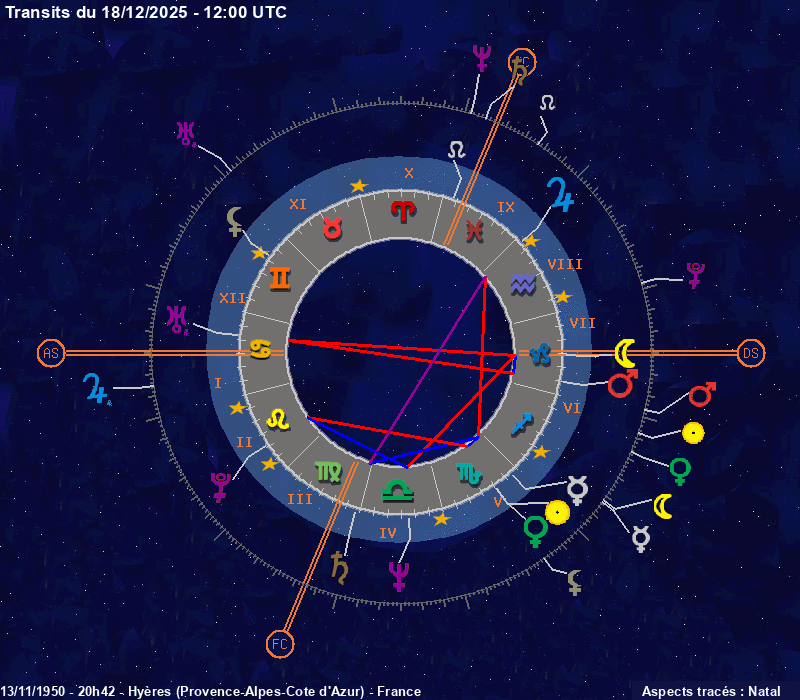The height and width of the screenshot is (700, 800).
Task: Select the yellow Moon glyph on the Descendant line
Action: point(626,352)
